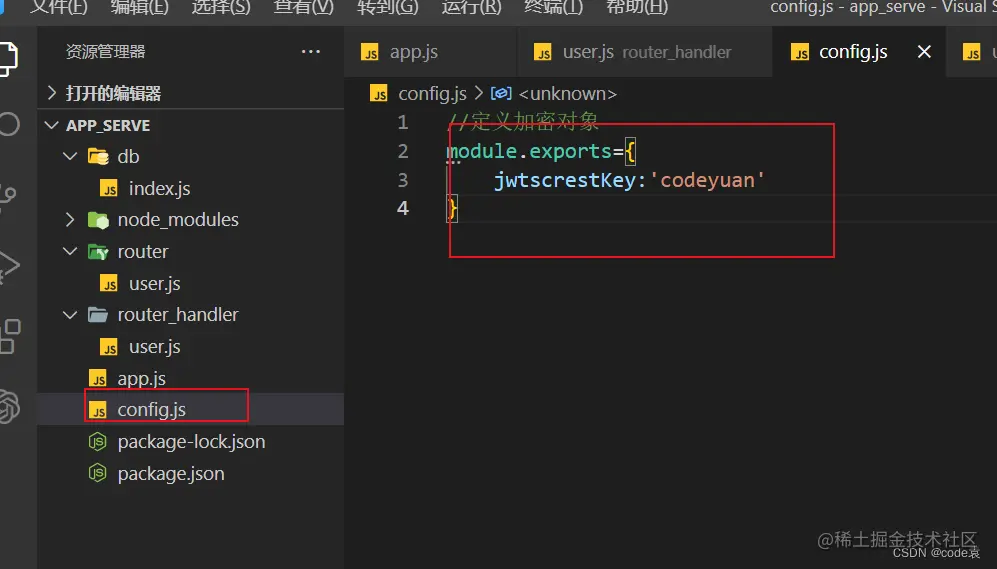Open the 终端(T) menu
Viewport: 997px width, 569px height.
553,8
